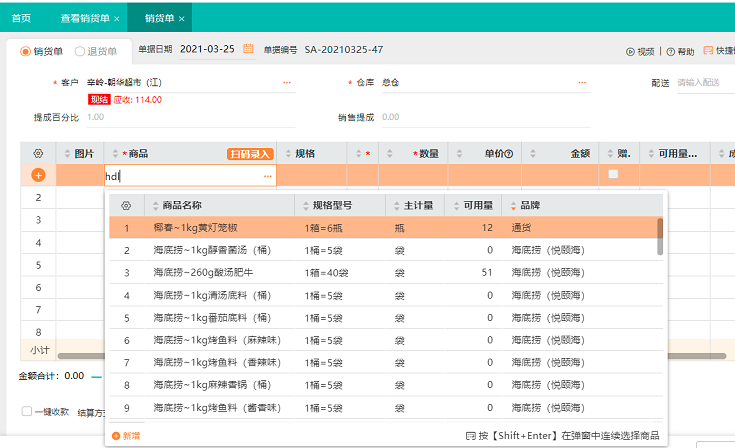Screen dimensions: 735x448
Task: Click the popup list settings gear icon
Action: 126,205
